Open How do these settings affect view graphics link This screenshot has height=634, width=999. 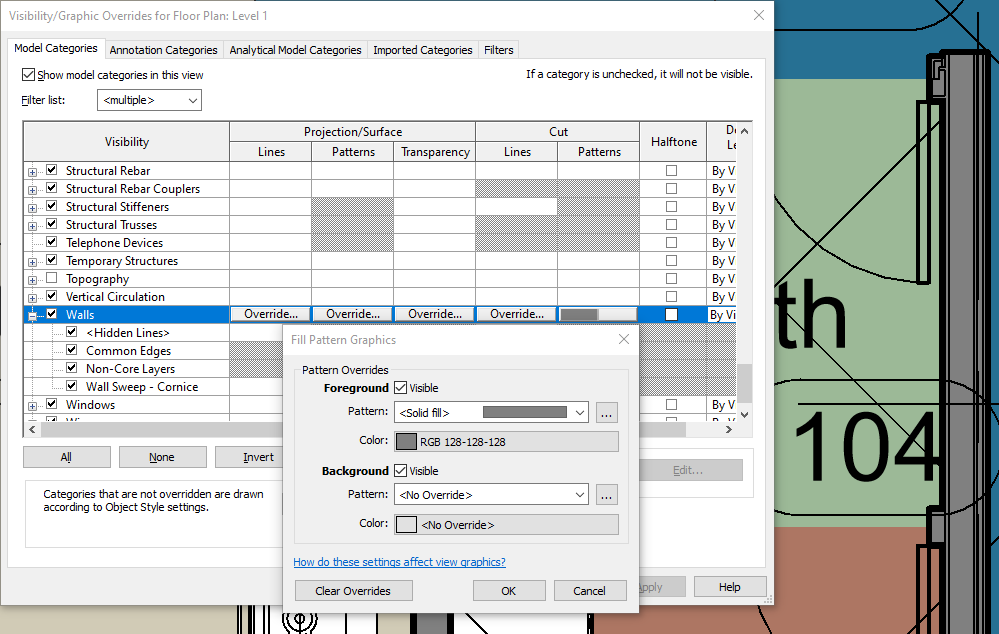[399, 562]
